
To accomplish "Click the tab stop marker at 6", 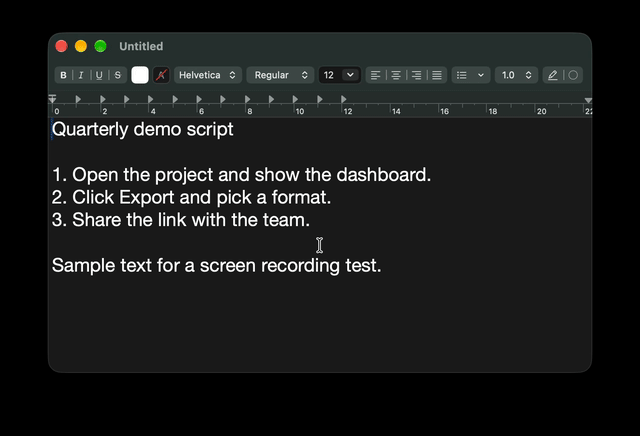I will (199, 99).
